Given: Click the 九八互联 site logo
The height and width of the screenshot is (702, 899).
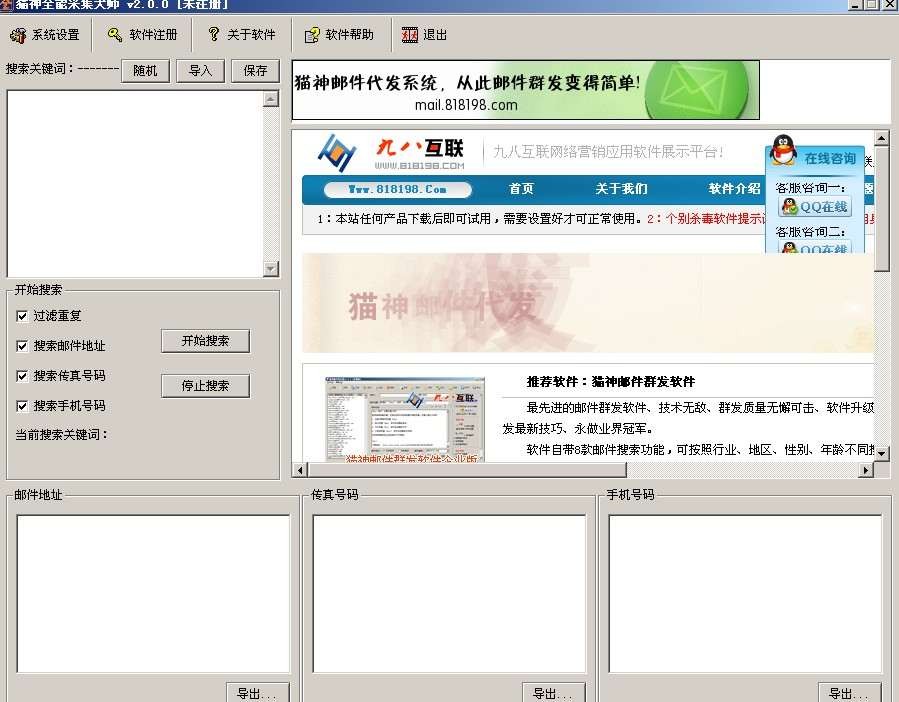Looking at the screenshot, I should point(391,153).
